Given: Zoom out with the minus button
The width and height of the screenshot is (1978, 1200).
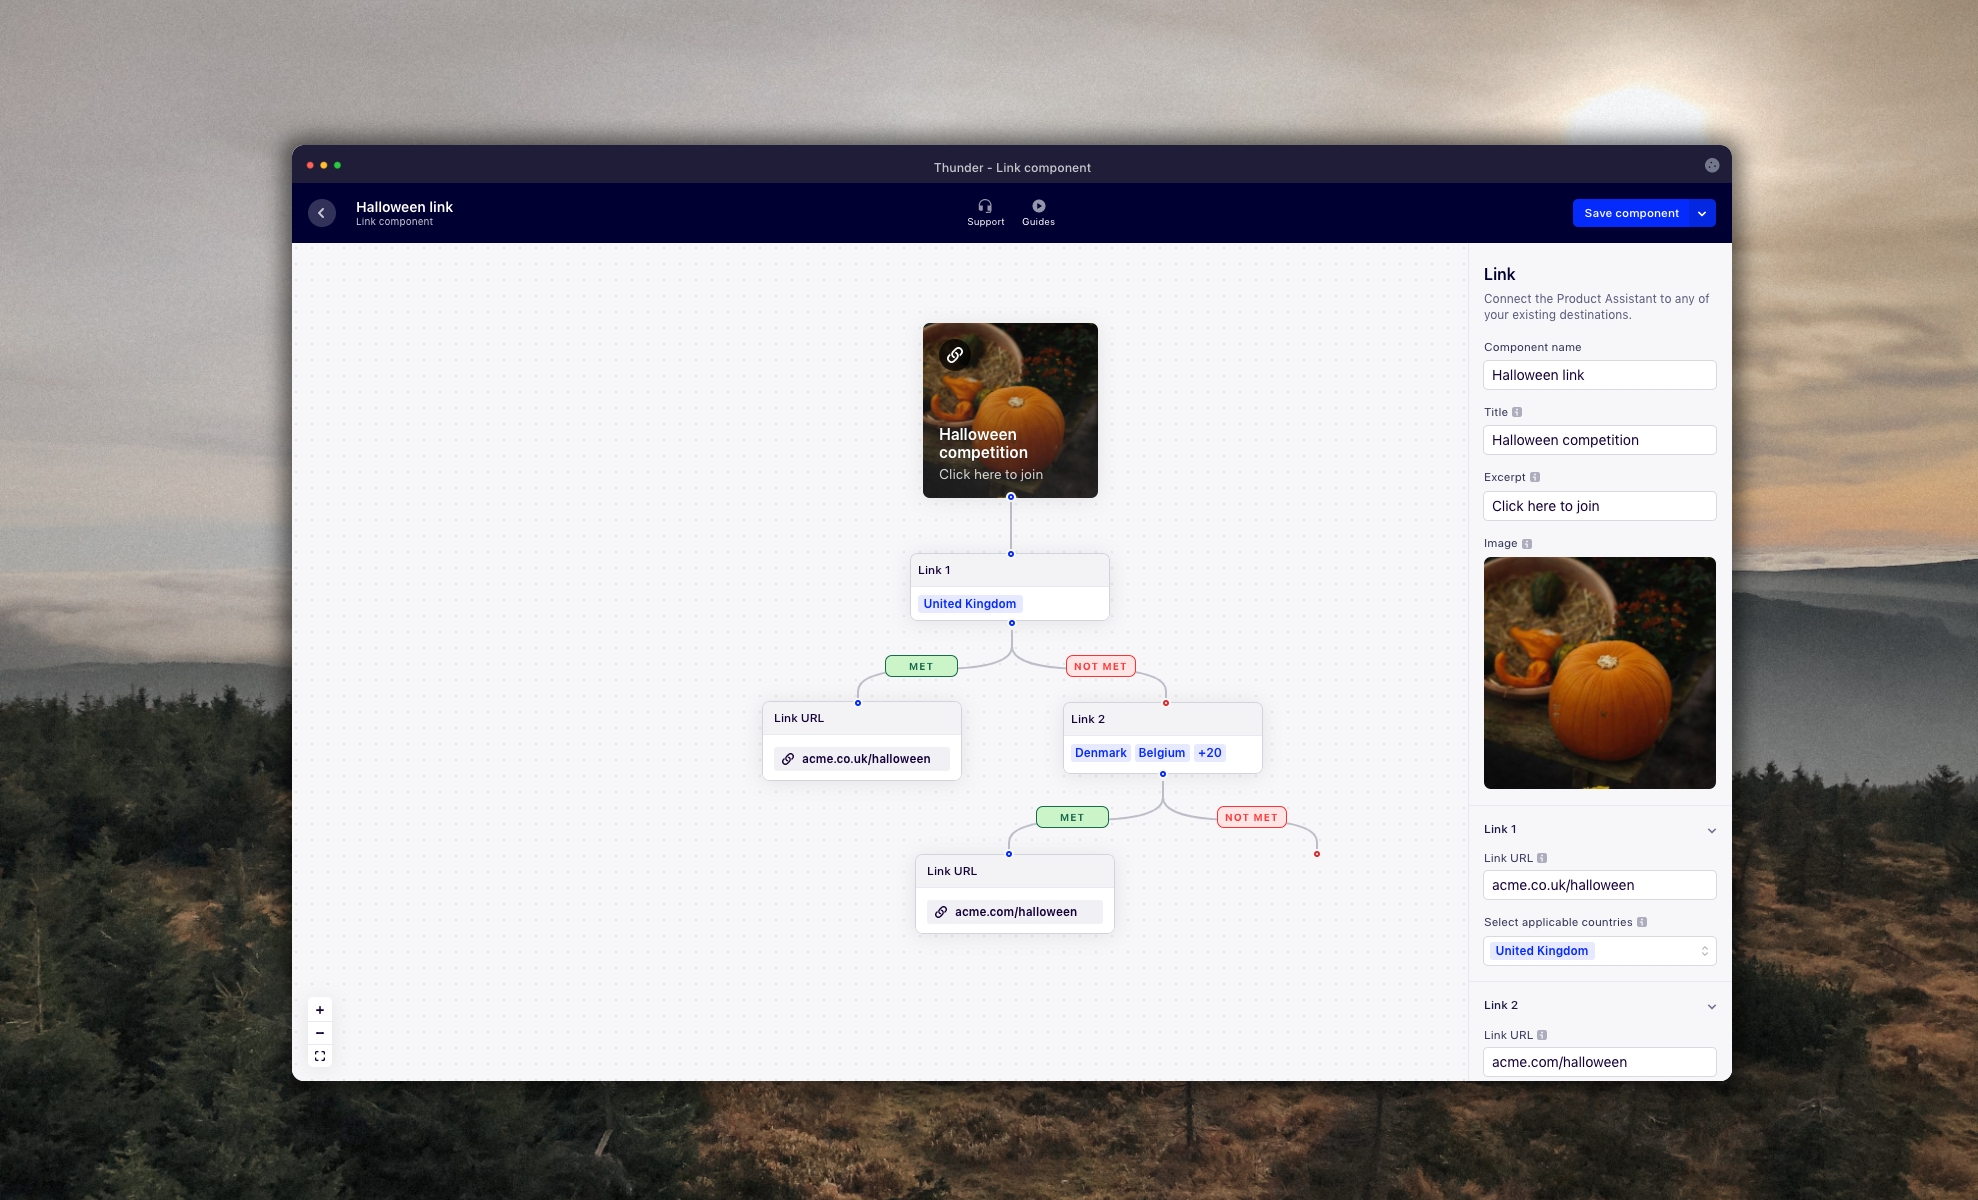Looking at the screenshot, I should tap(320, 1033).
